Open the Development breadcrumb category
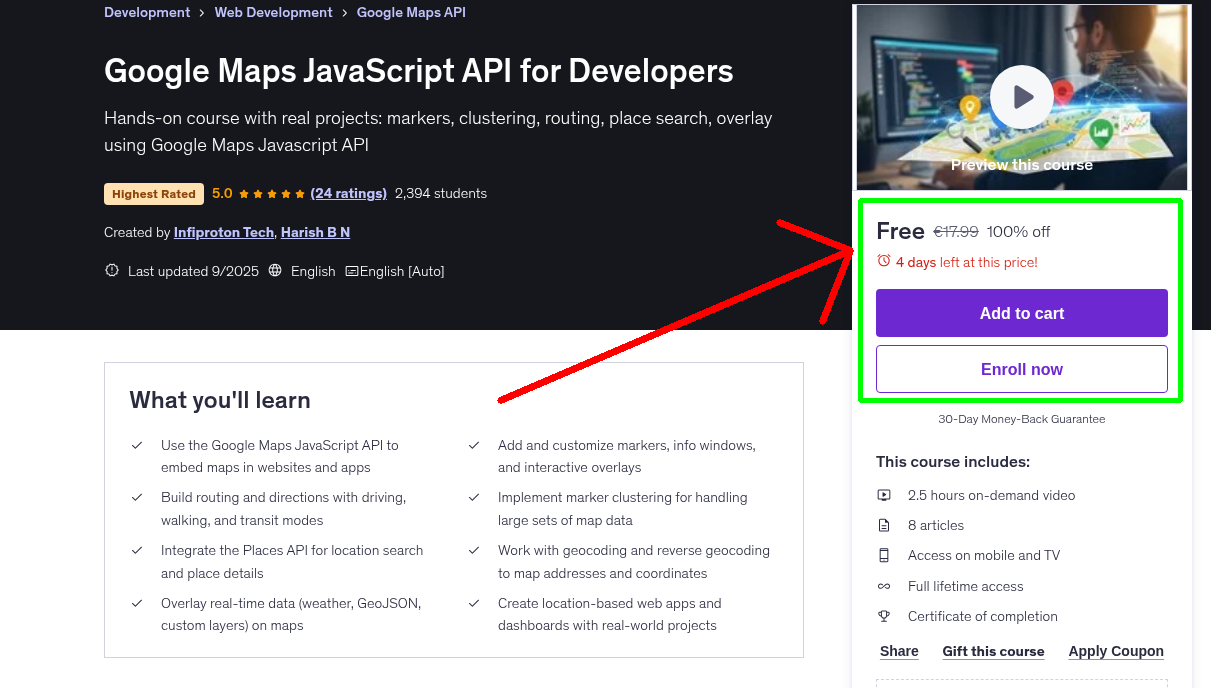The width and height of the screenshot is (1211, 688). 147,13
